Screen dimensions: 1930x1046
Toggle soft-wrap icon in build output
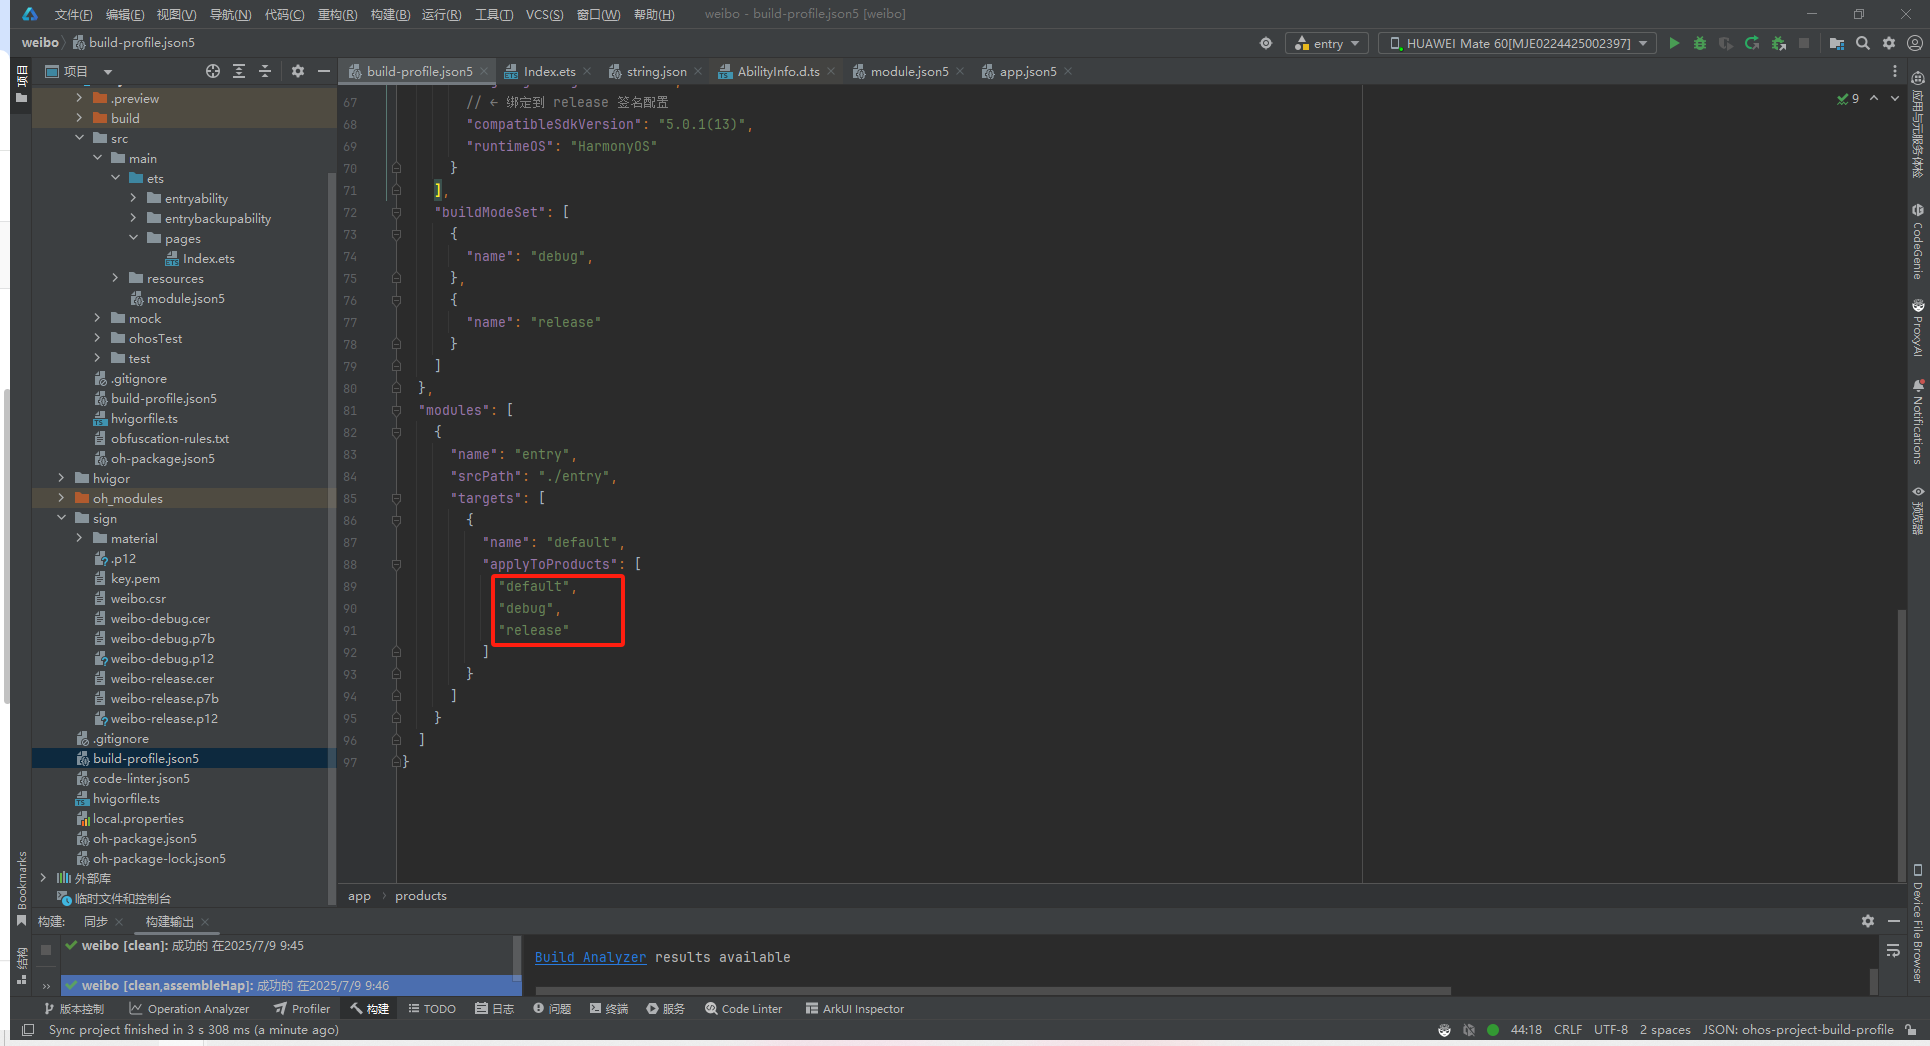click(x=1893, y=951)
